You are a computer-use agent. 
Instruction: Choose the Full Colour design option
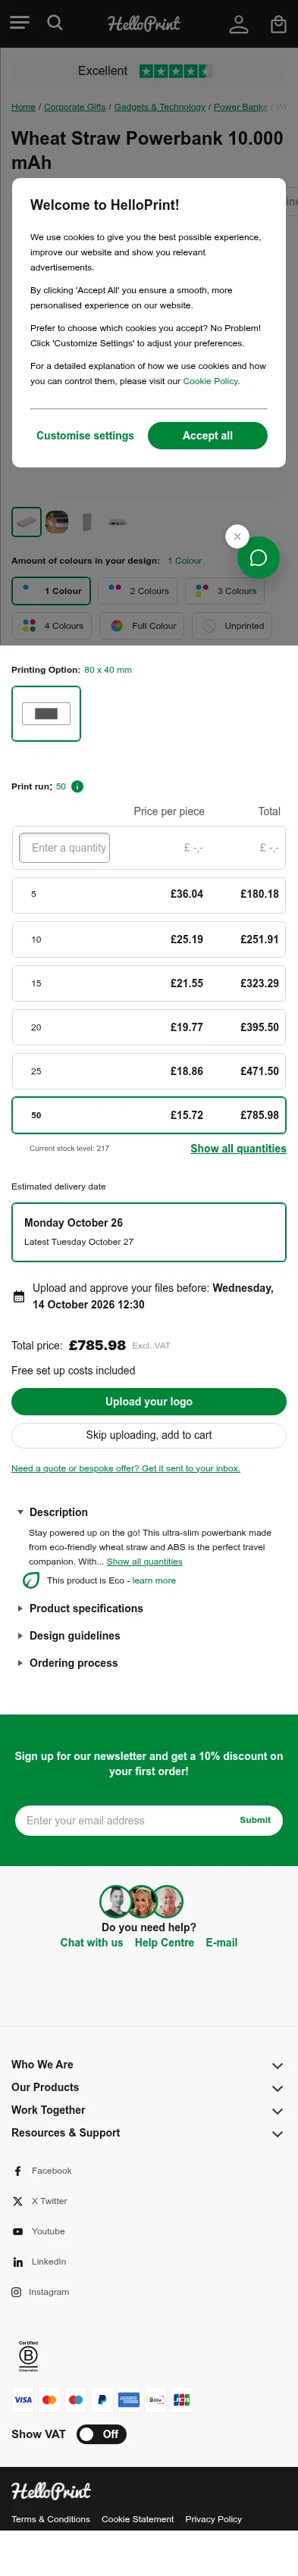pos(142,626)
